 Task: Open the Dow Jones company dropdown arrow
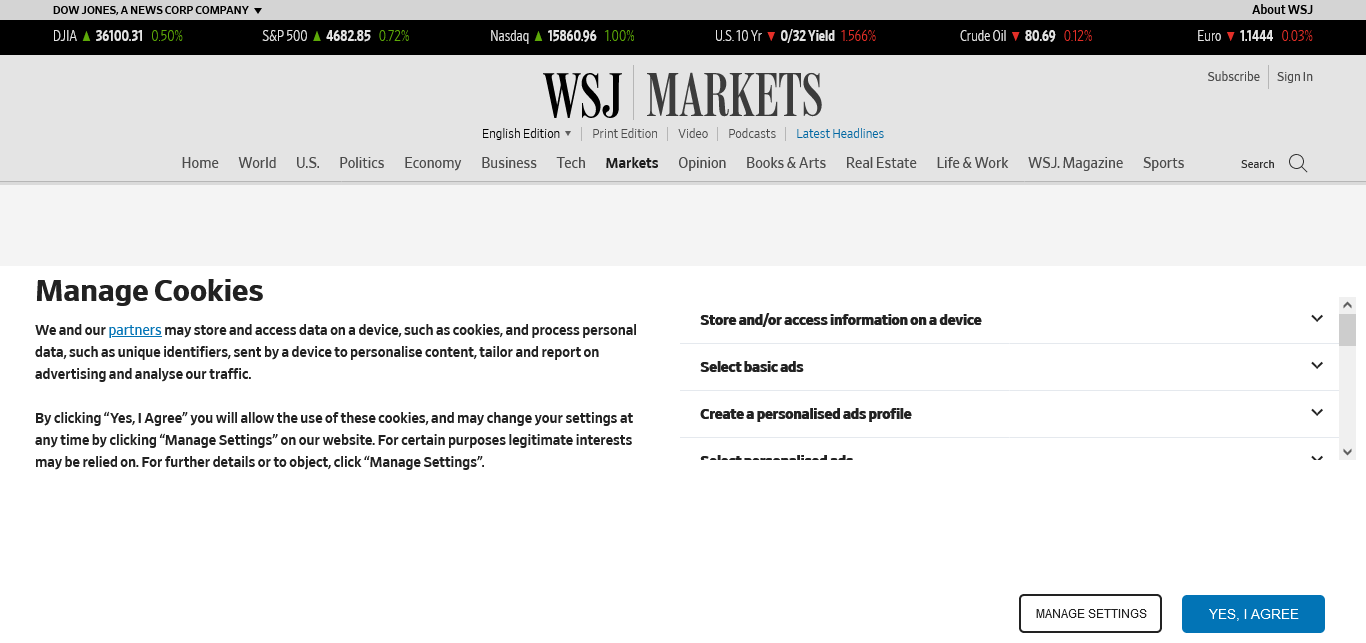tap(258, 10)
